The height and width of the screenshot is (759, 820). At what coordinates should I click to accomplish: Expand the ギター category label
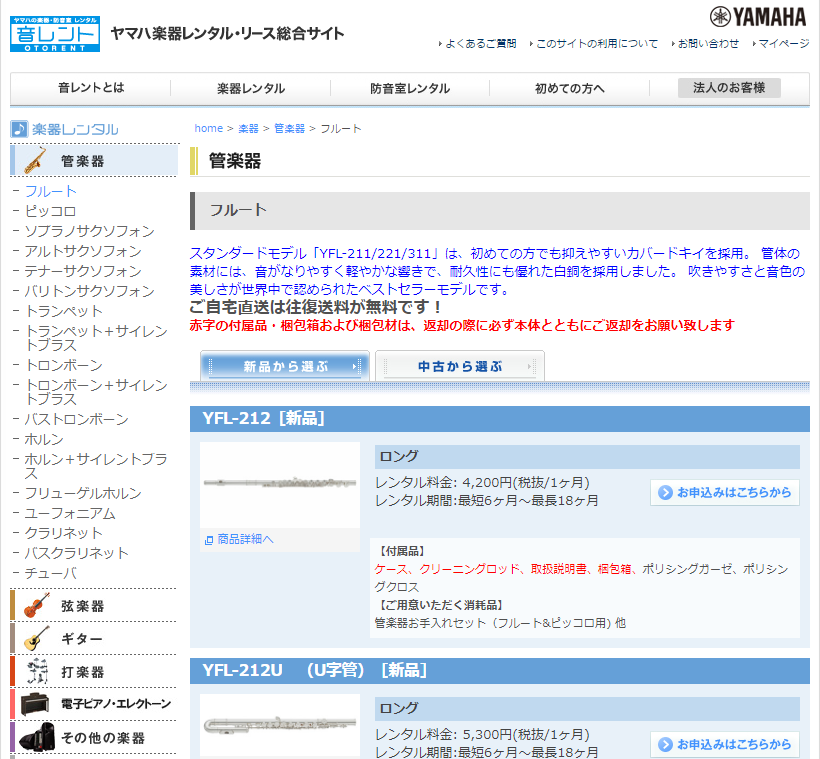coord(82,639)
